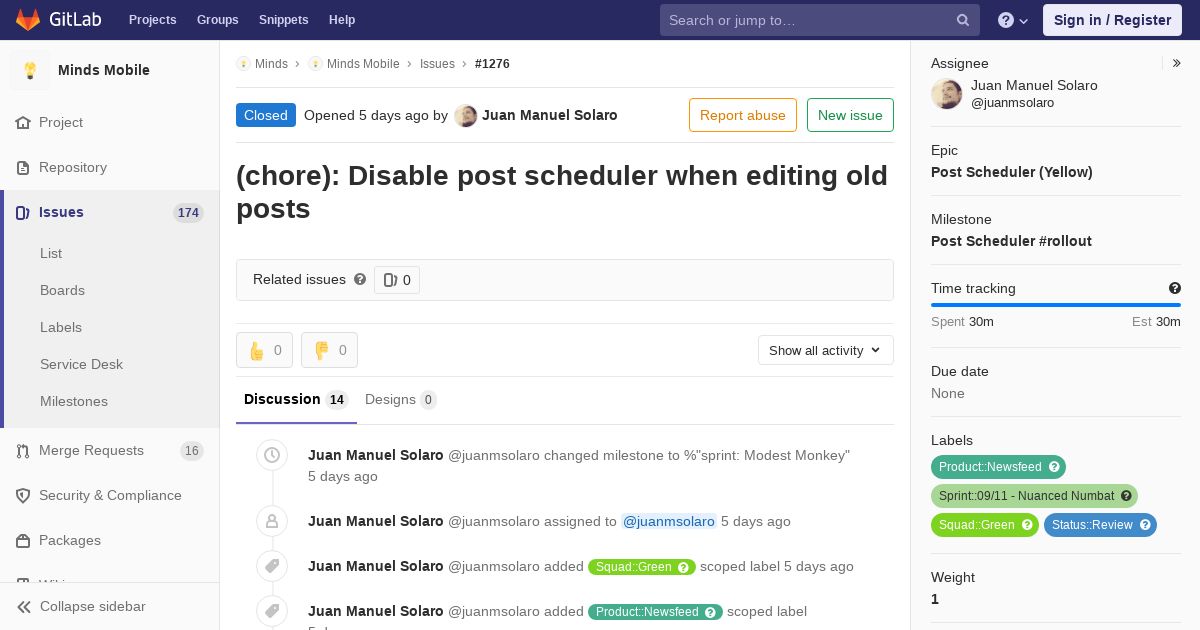Click help icon on sidebar Squad::Green label
The width and height of the screenshot is (1200, 630).
click(x=1027, y=525)
